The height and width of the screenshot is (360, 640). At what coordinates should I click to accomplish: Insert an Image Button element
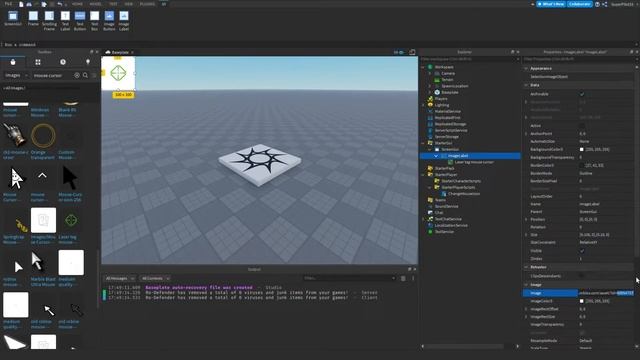[x=109, y=21]
